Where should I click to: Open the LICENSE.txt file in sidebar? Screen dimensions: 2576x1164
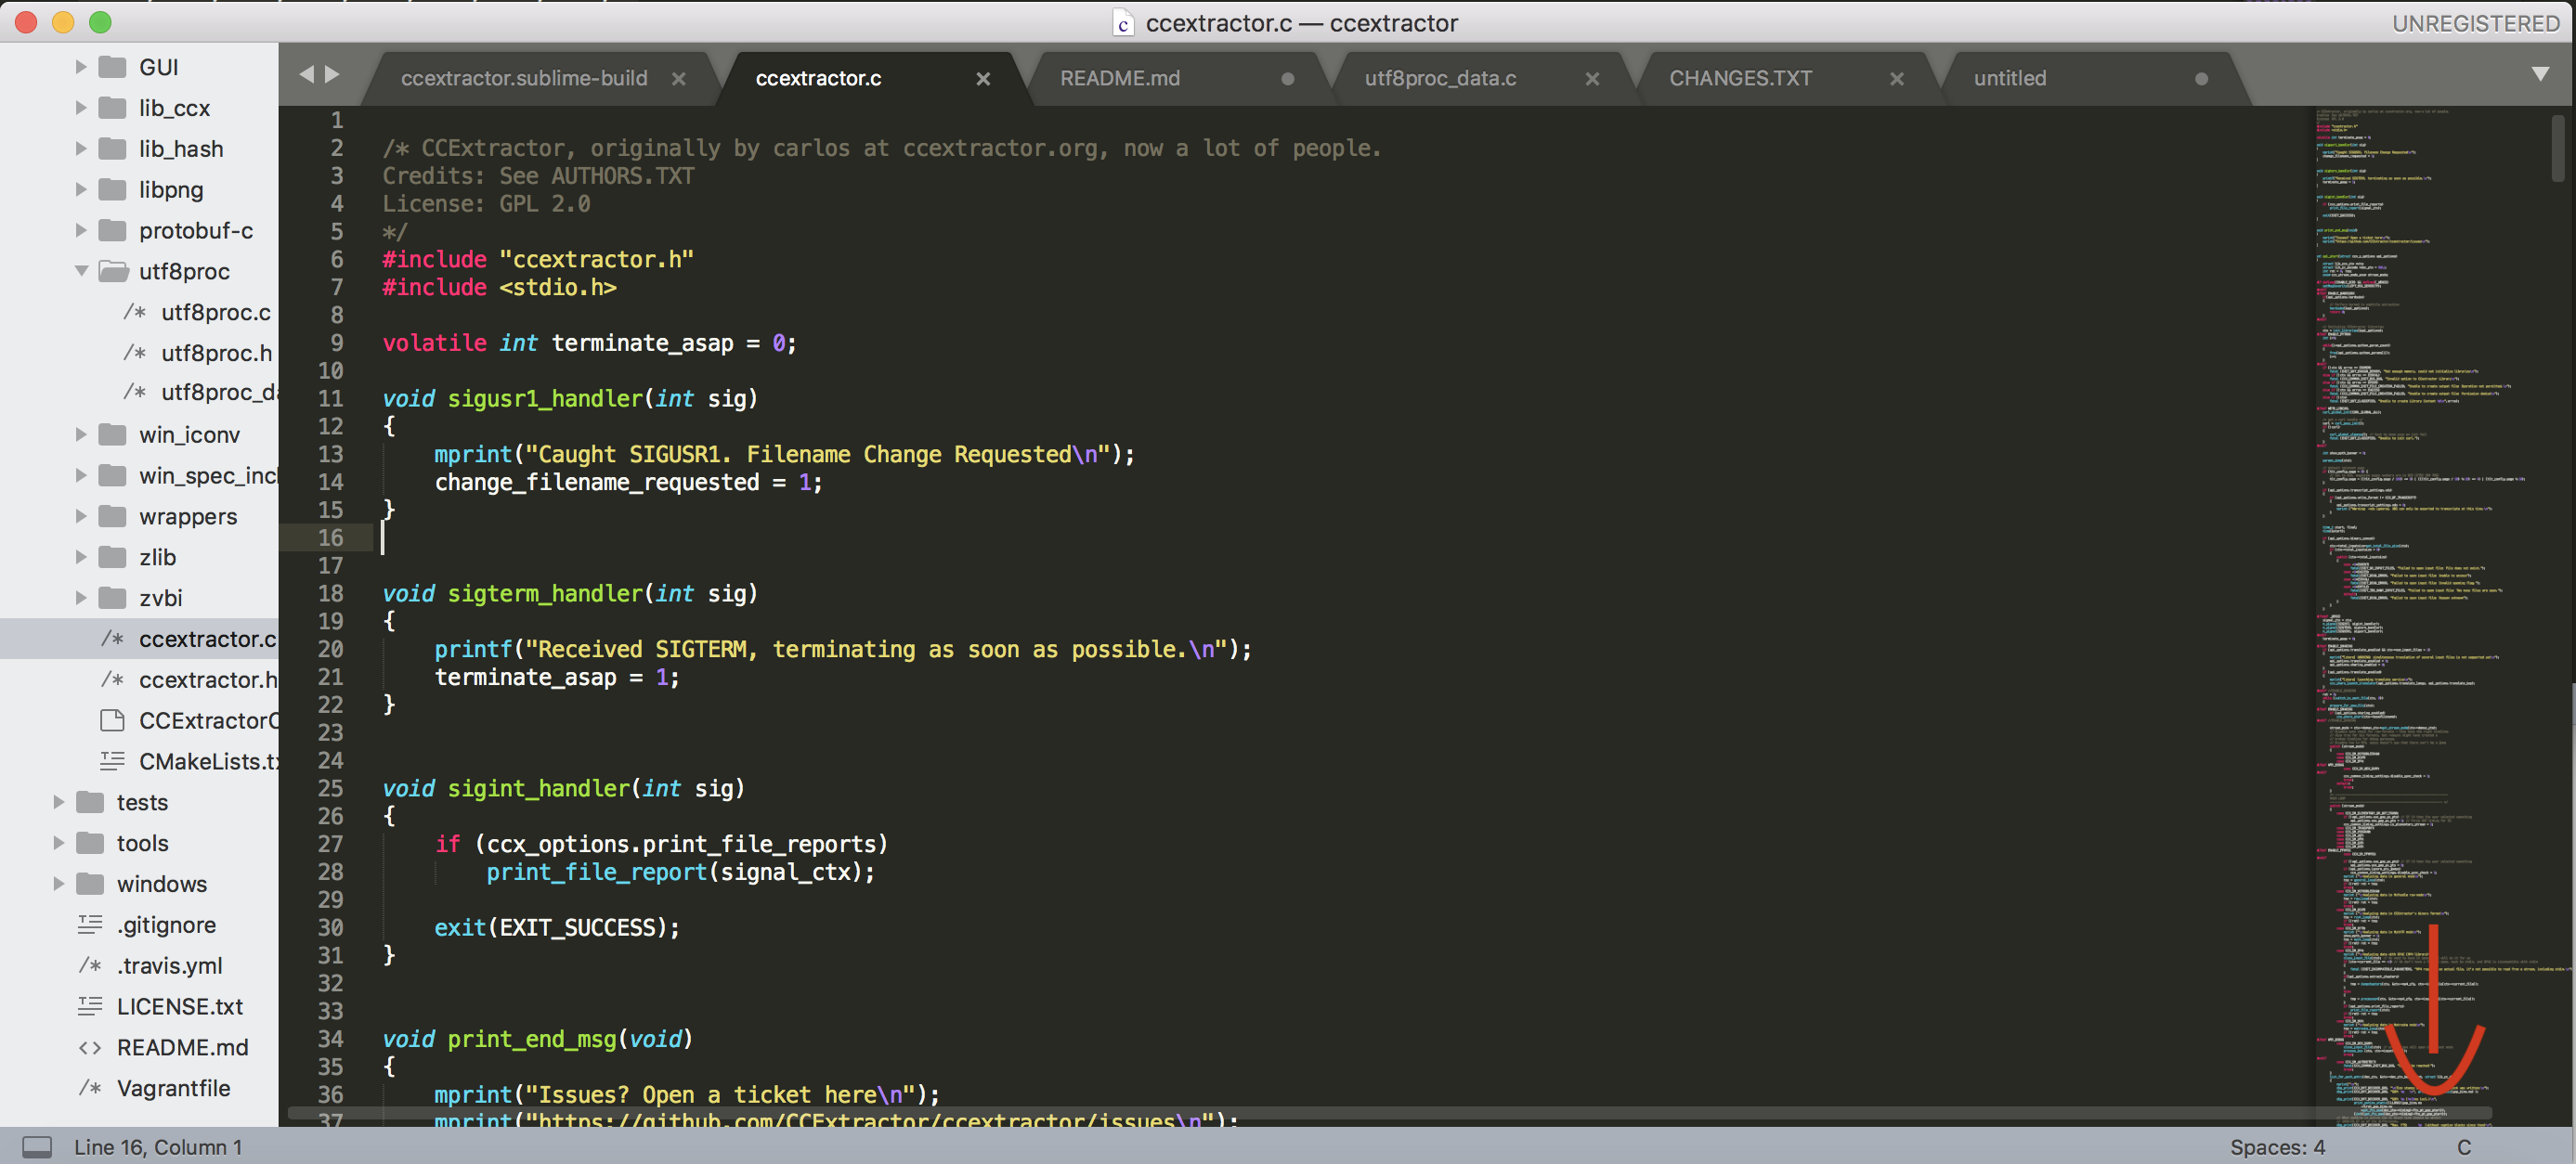pyautogui.click(x=180, y=1006)
